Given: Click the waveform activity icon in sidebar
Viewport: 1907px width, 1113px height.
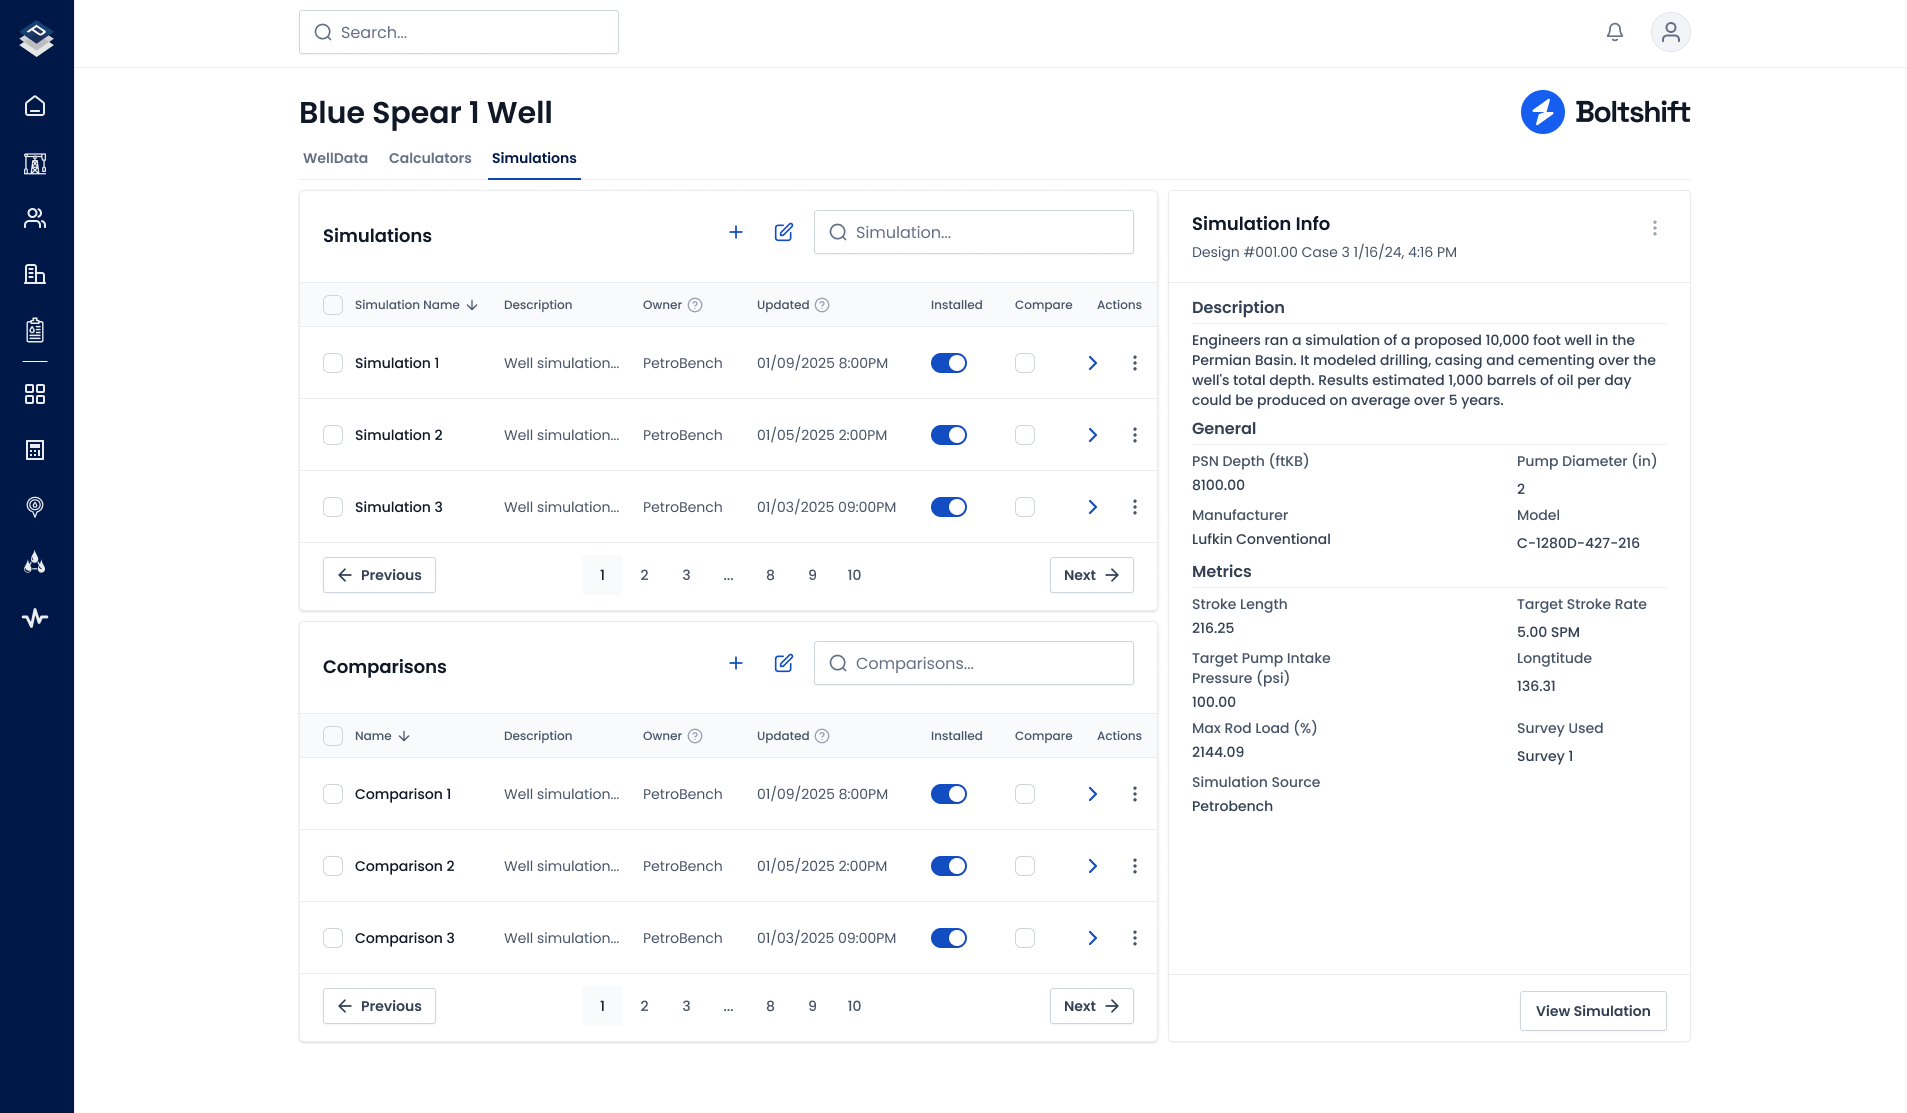Looking at the screenshot, I should [x=35, y=617].
